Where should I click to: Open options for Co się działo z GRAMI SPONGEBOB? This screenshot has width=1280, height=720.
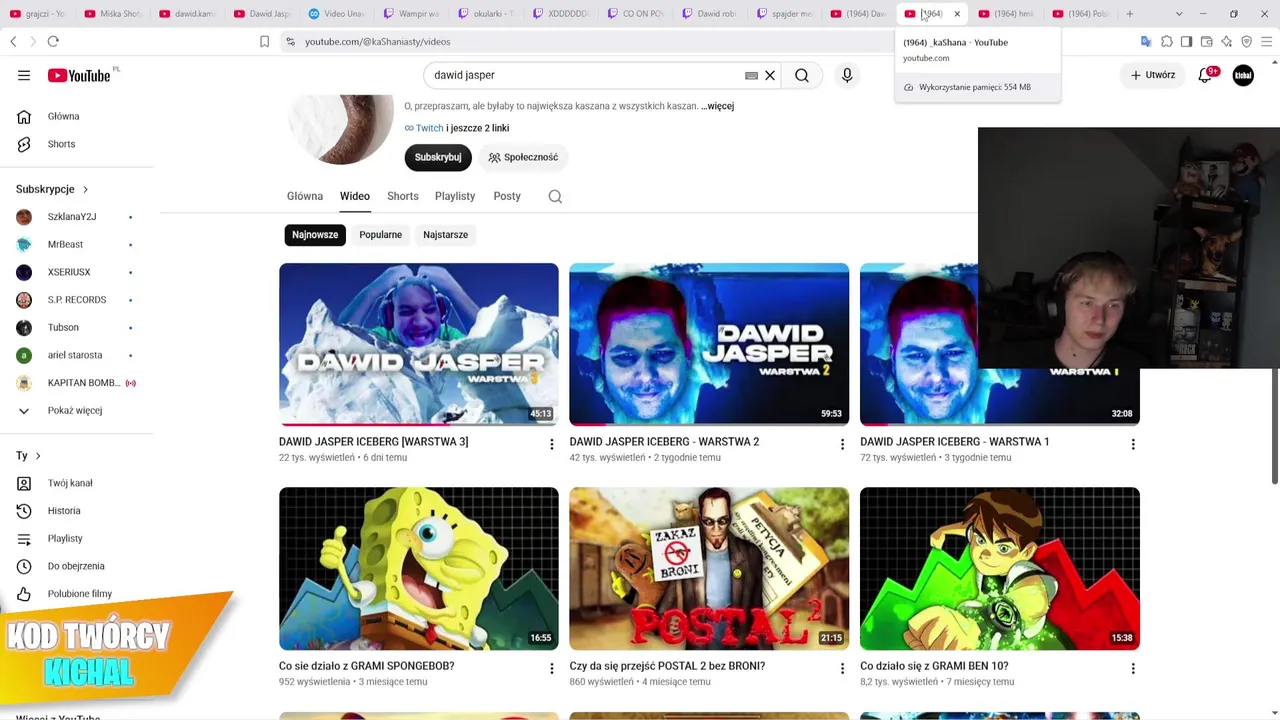point(551,668)
